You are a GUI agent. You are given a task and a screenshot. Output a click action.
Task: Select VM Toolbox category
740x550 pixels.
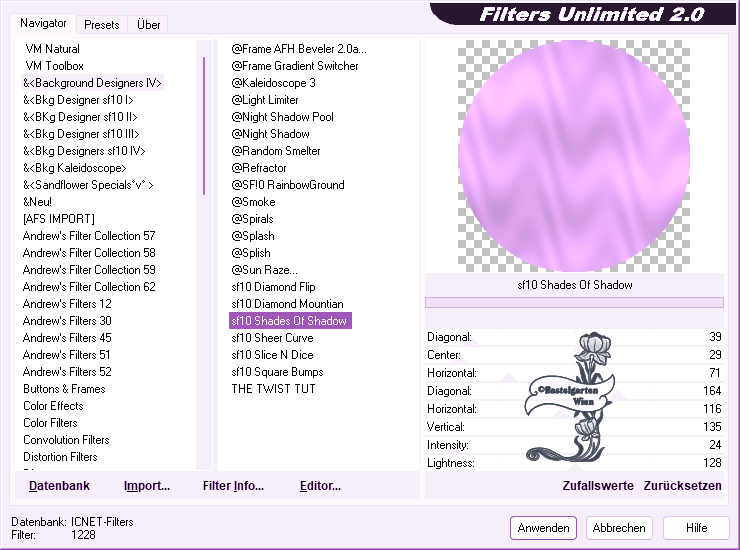[x=54, y=66]
